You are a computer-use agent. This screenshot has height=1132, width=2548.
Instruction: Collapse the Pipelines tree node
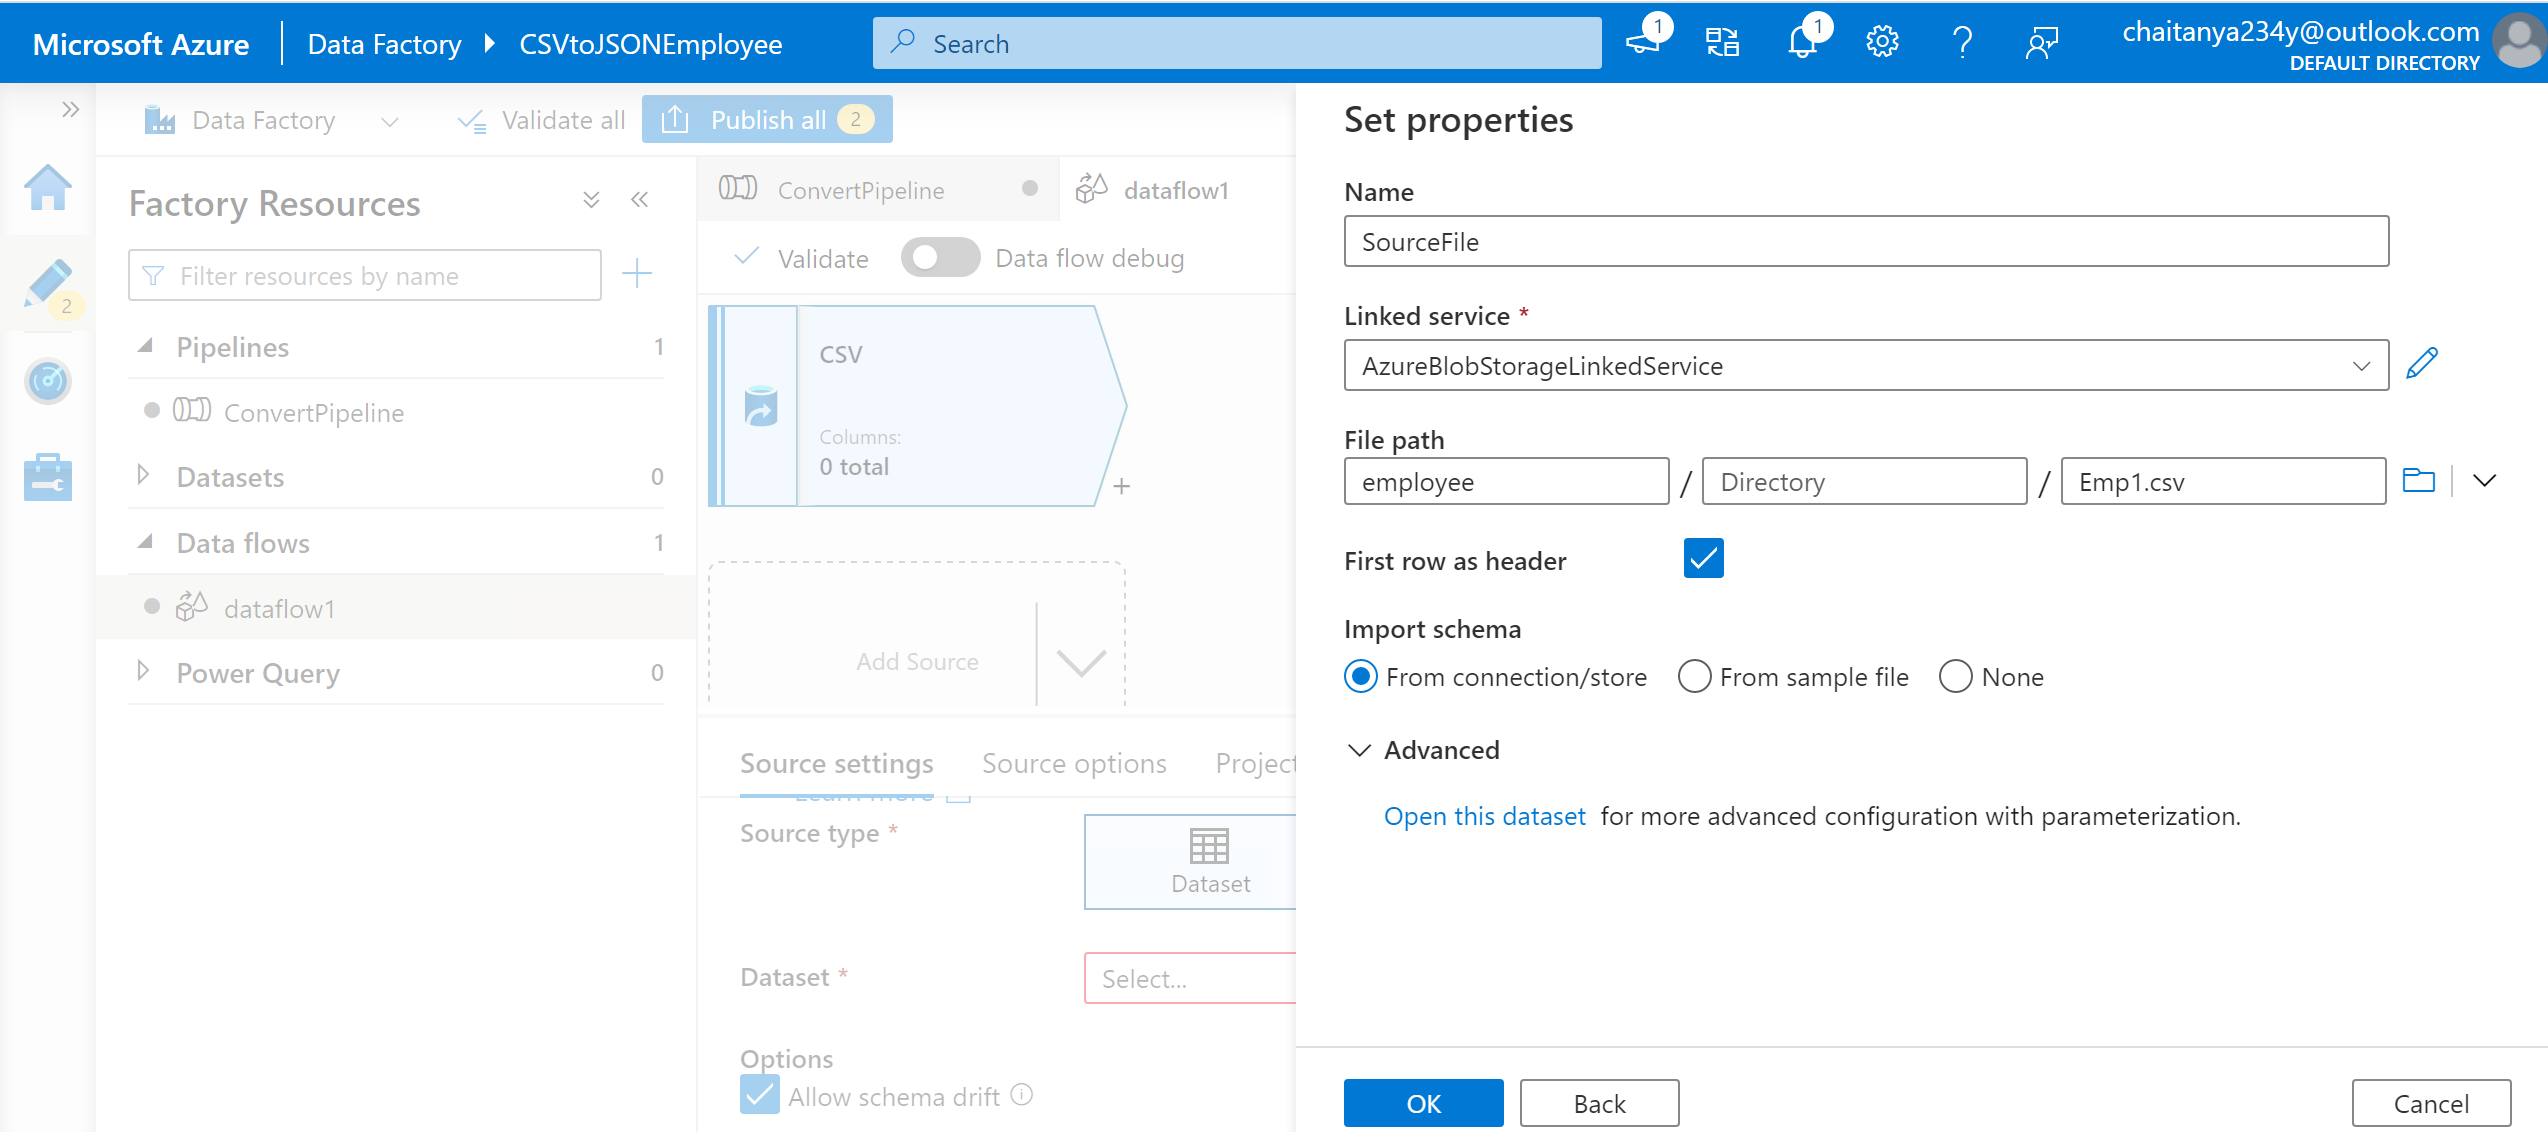[x=145, y=346]
